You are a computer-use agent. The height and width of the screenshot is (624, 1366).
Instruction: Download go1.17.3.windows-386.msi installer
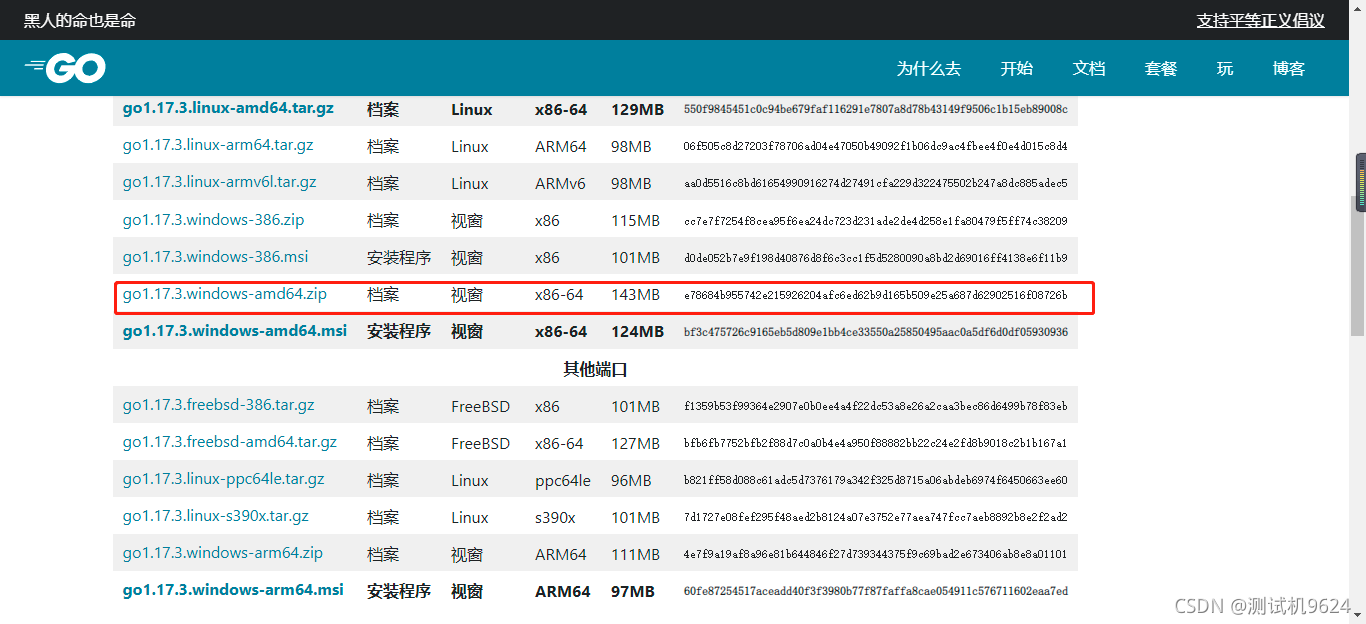pos(215,256)
